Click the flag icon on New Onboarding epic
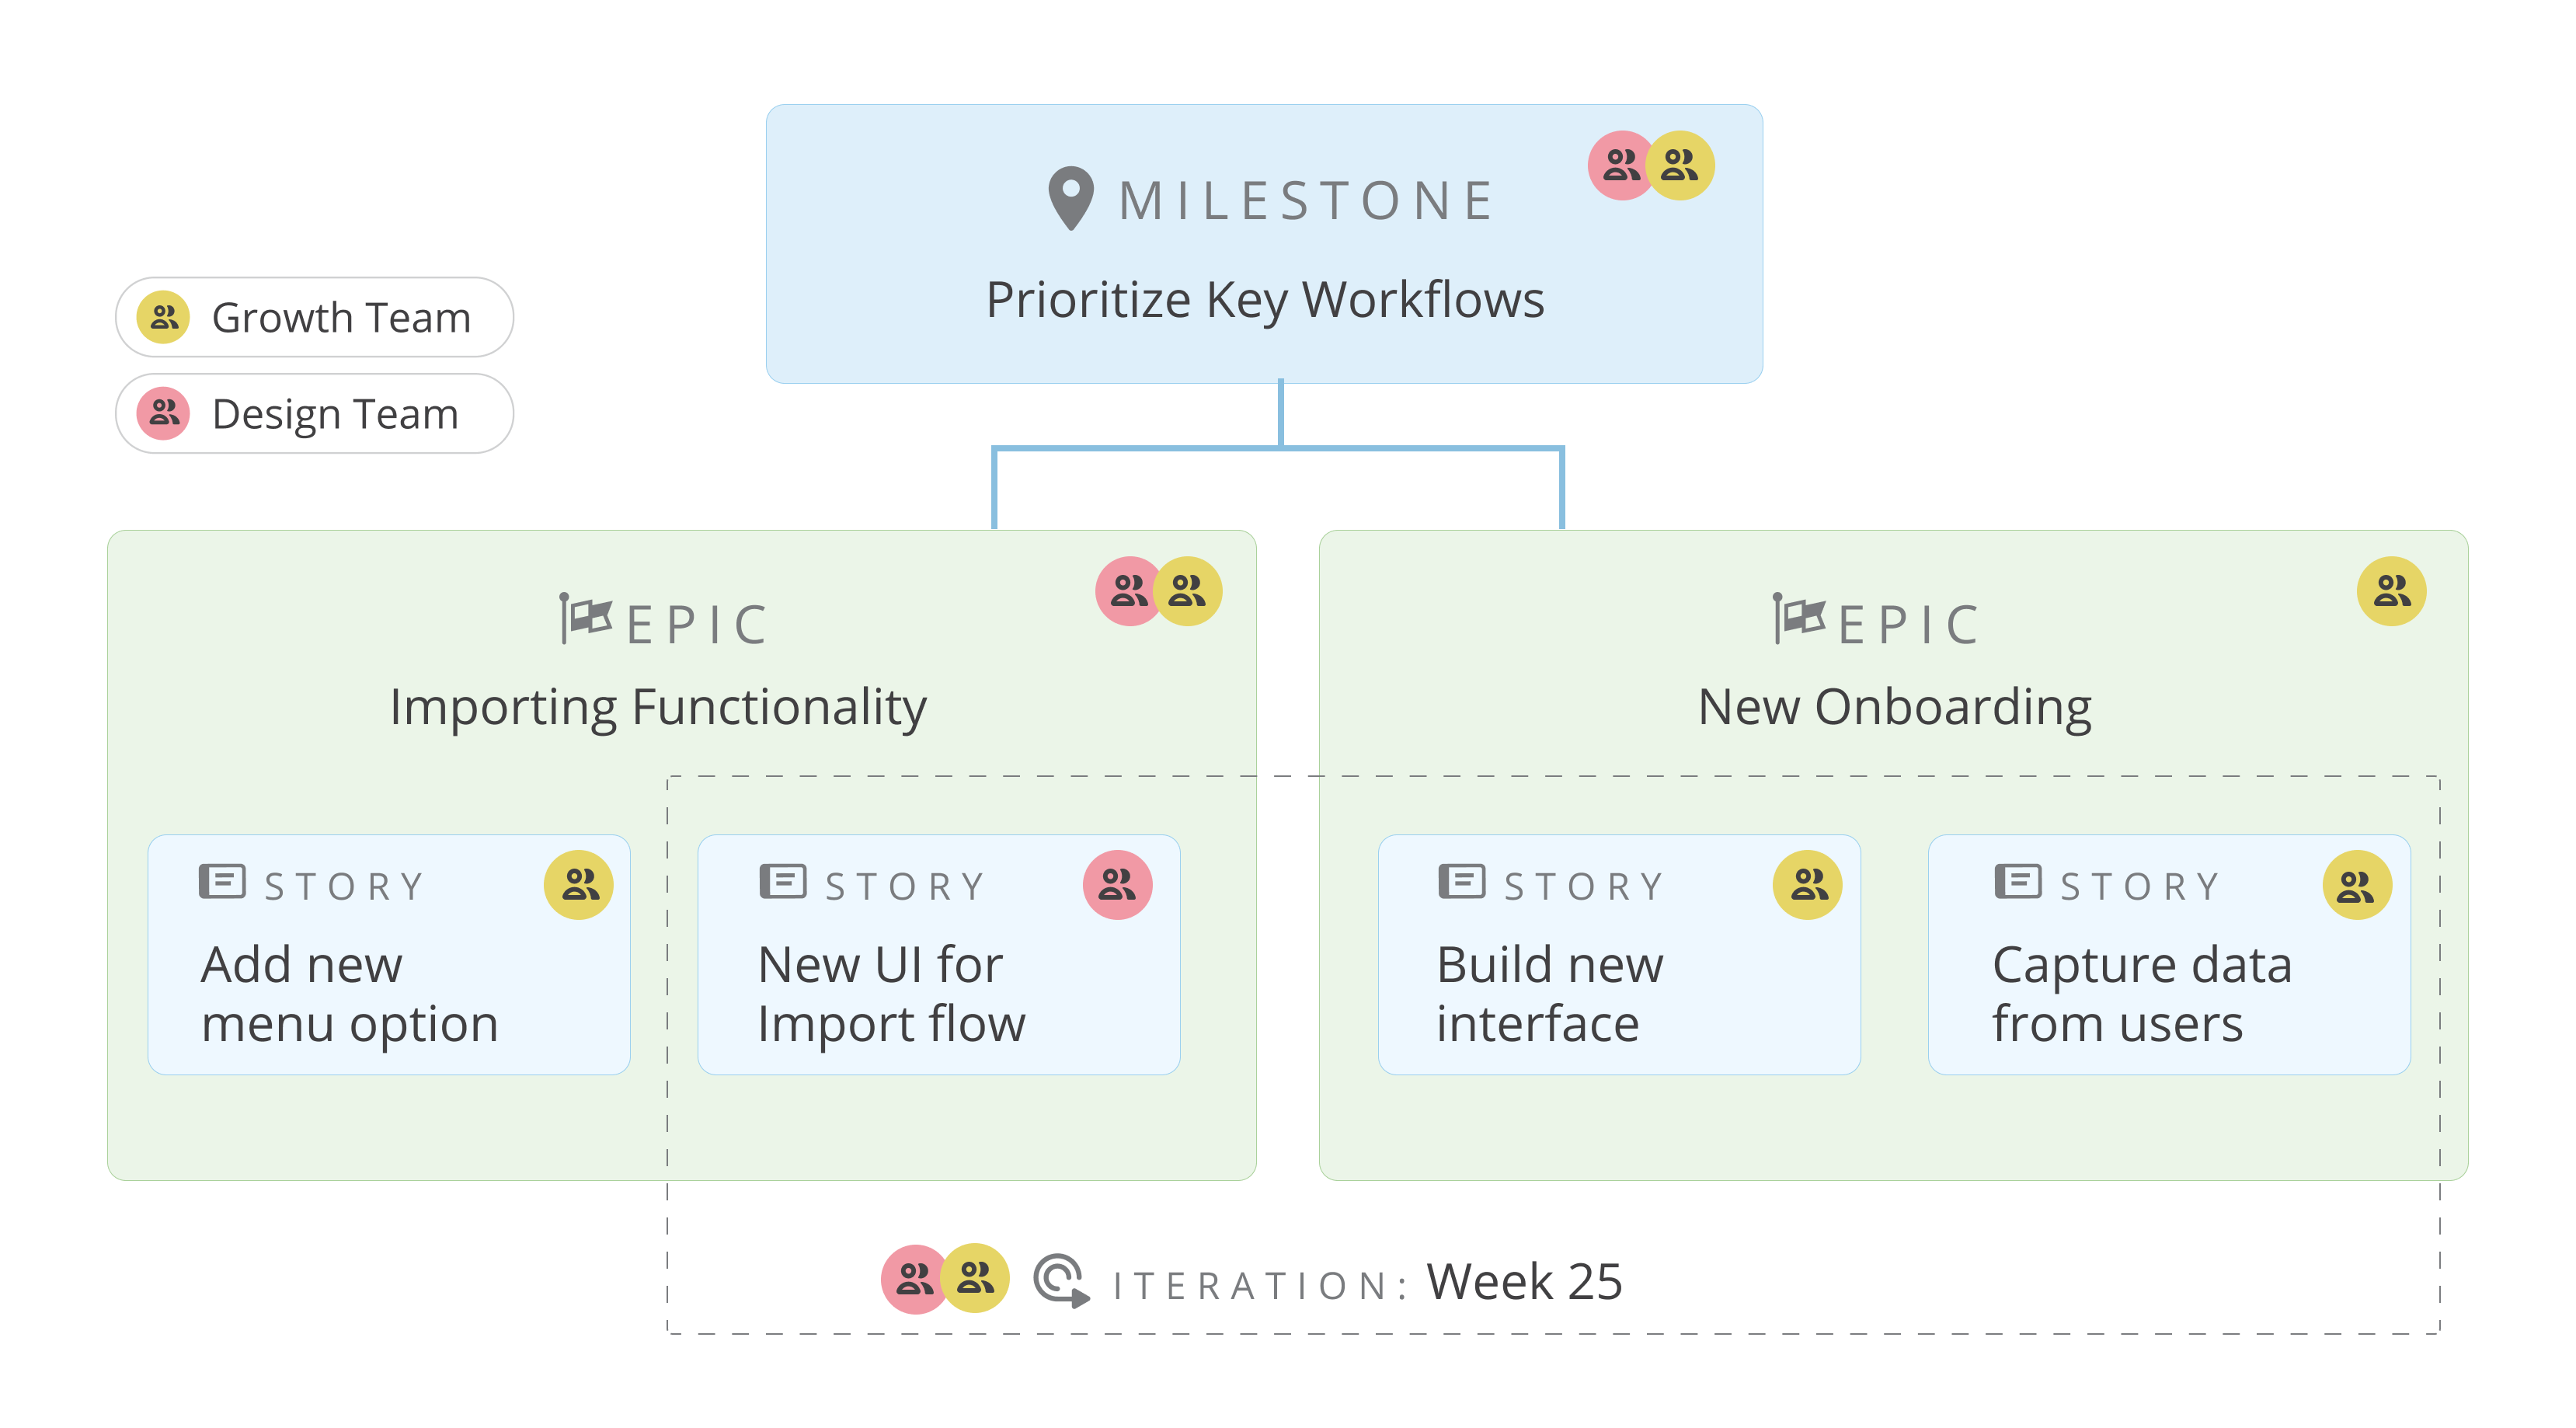Screen dimensions: 2576x1428 click(x=1799, y=618)
